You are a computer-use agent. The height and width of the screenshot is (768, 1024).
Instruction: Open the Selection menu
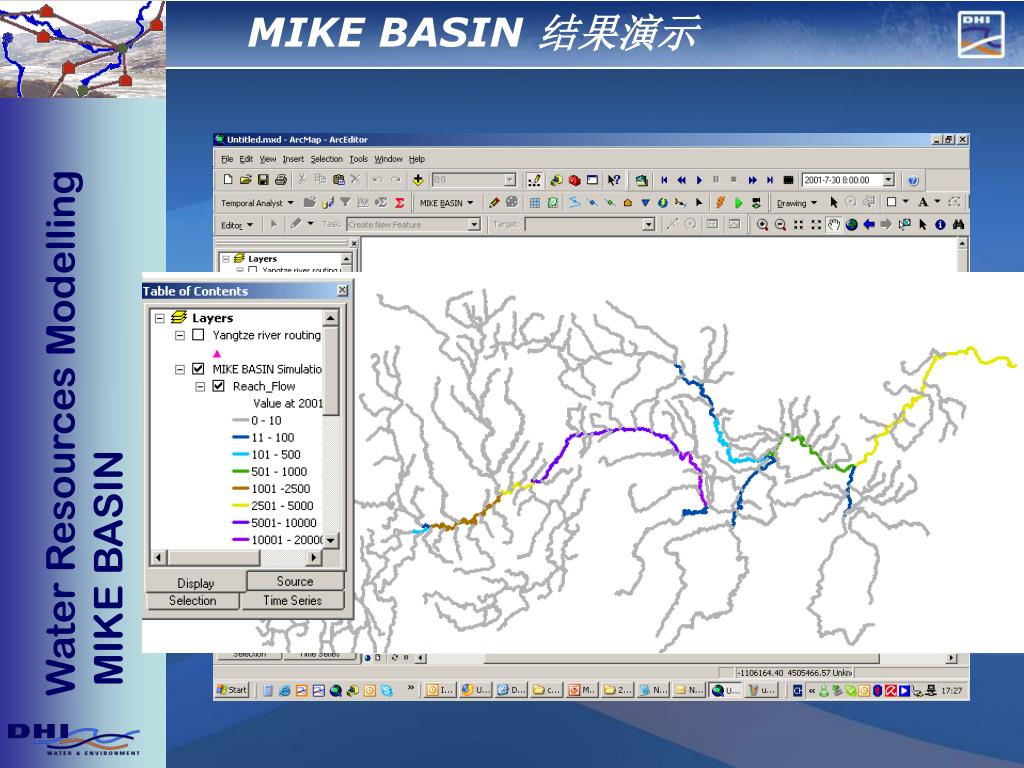coord(327,159)
